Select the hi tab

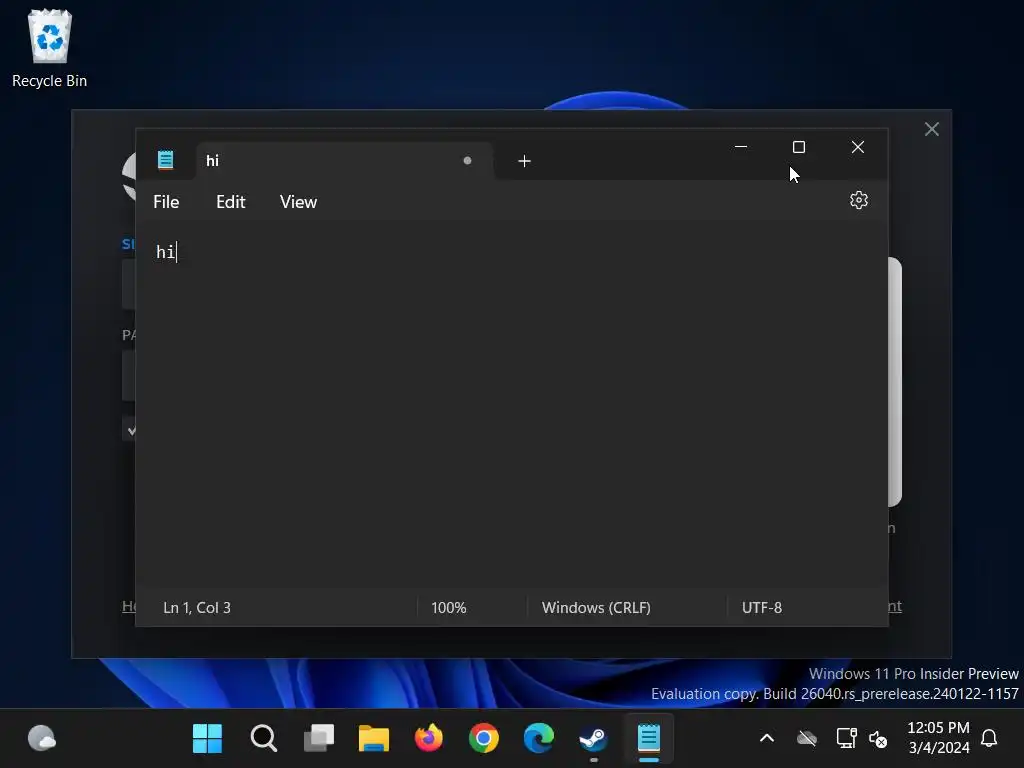344,161
